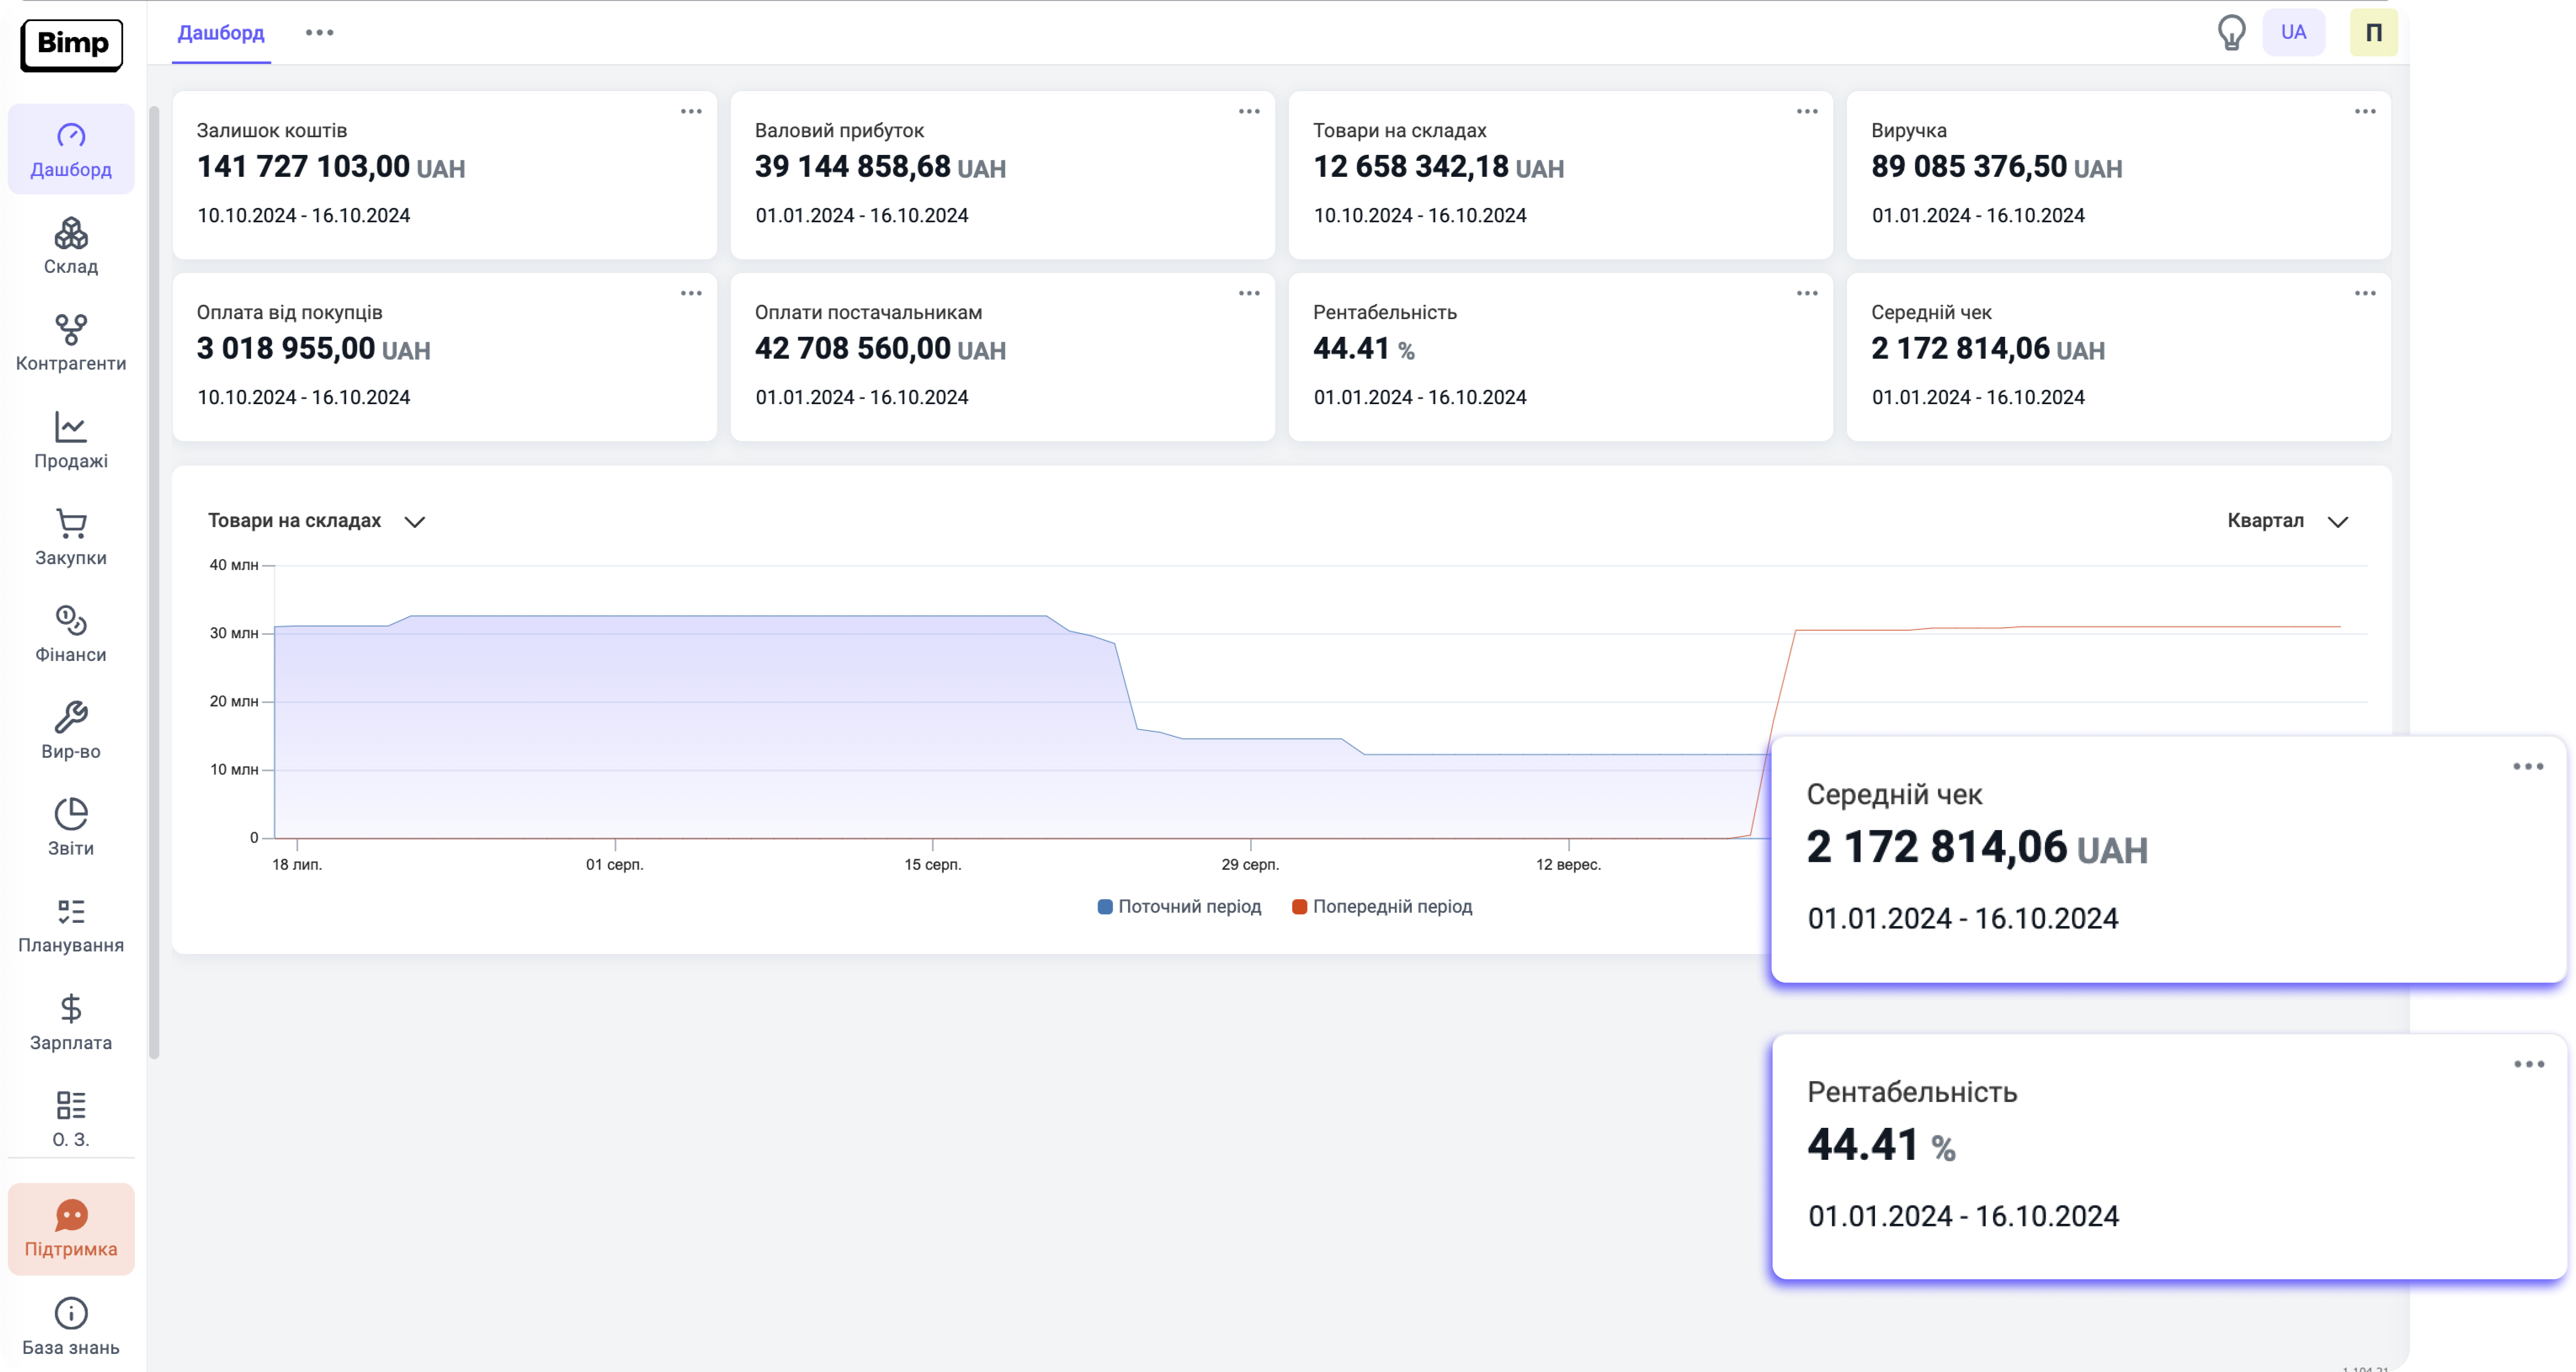Open options menu on small Рентабельність card
The width and height of the screenshot is (2576, 1372).
tap(1807, 293)
